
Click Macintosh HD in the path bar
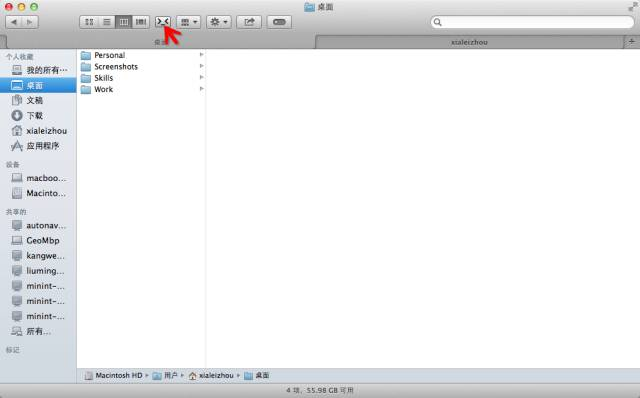[114, 375]
